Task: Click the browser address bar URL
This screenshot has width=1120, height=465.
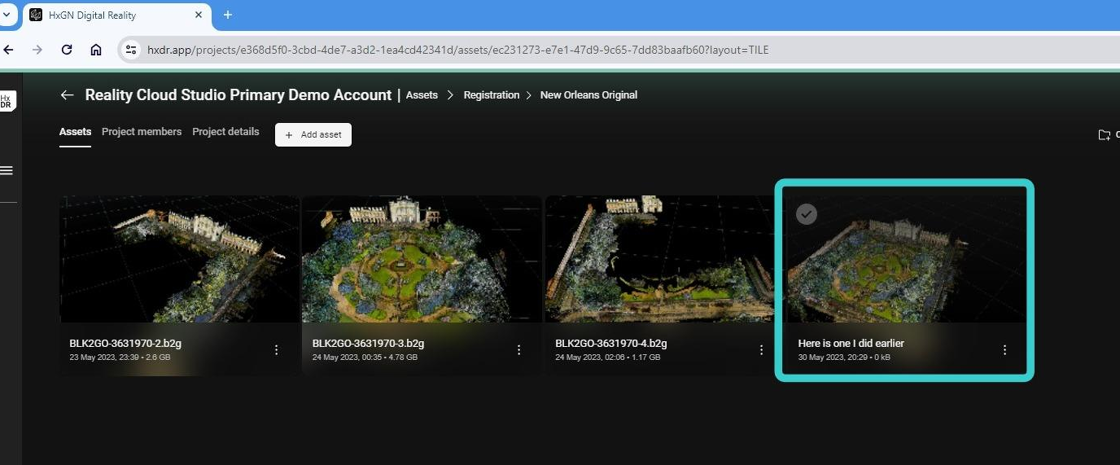Action: [x=457, y=50]
